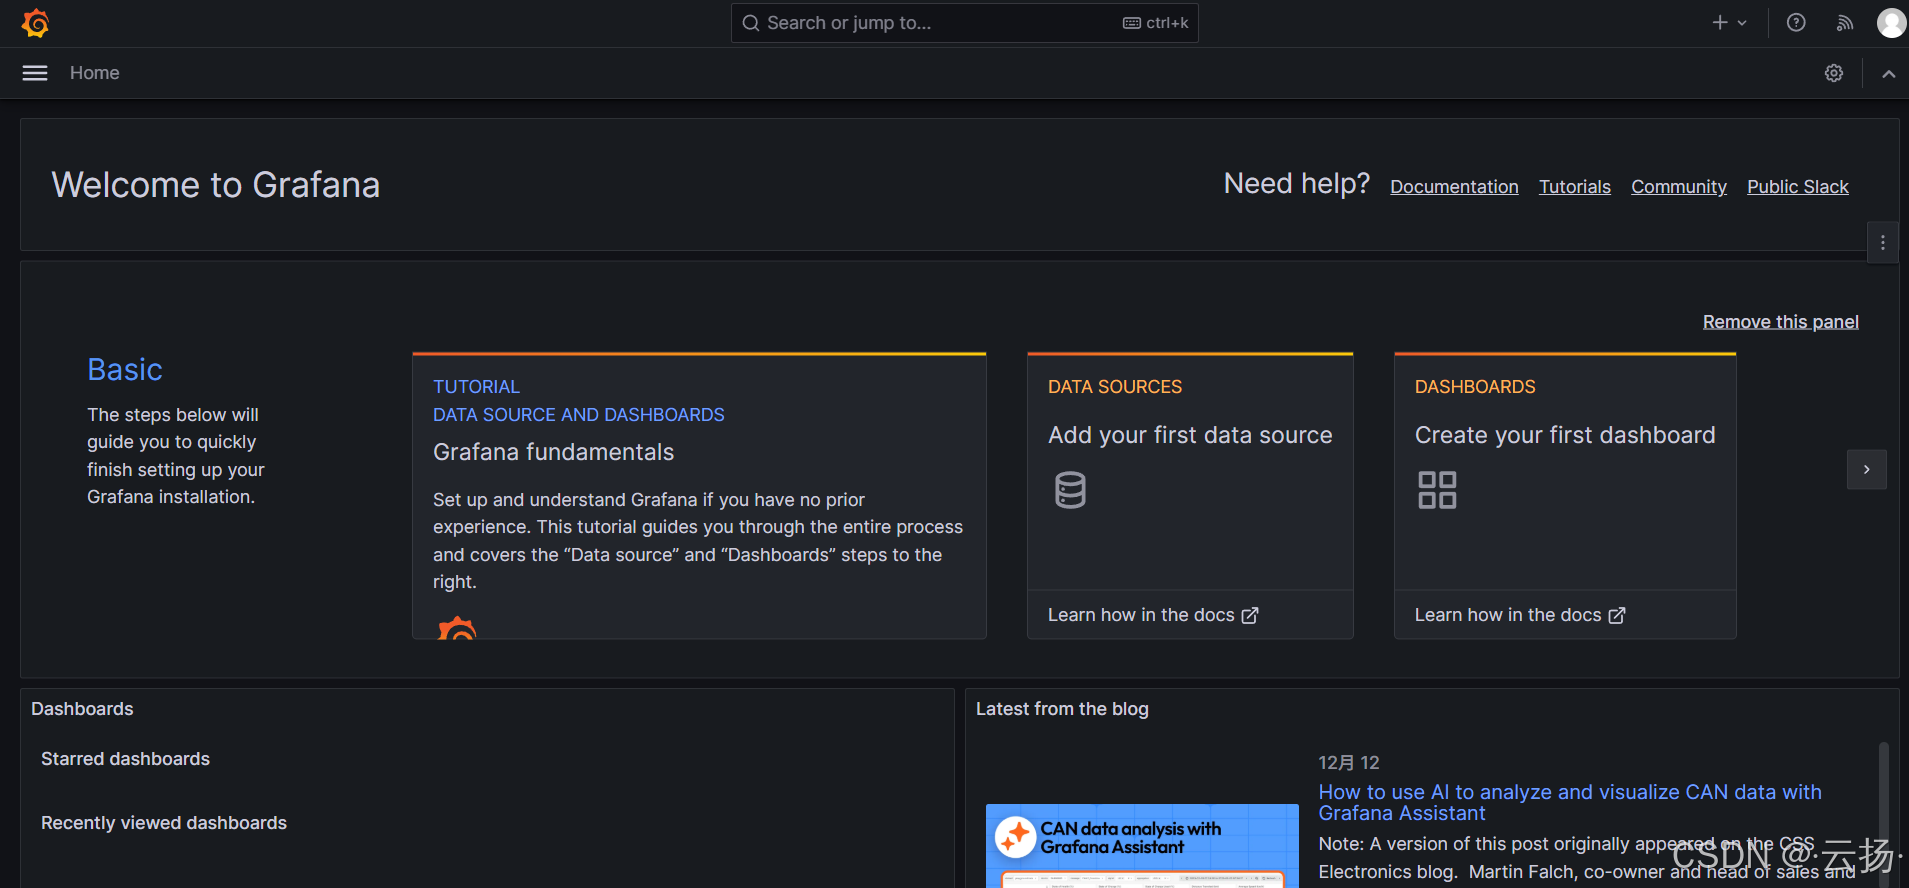Open data sources Learn how in the docs
This screenshot has width=1909, height=888.
[x=1153, y=615]
